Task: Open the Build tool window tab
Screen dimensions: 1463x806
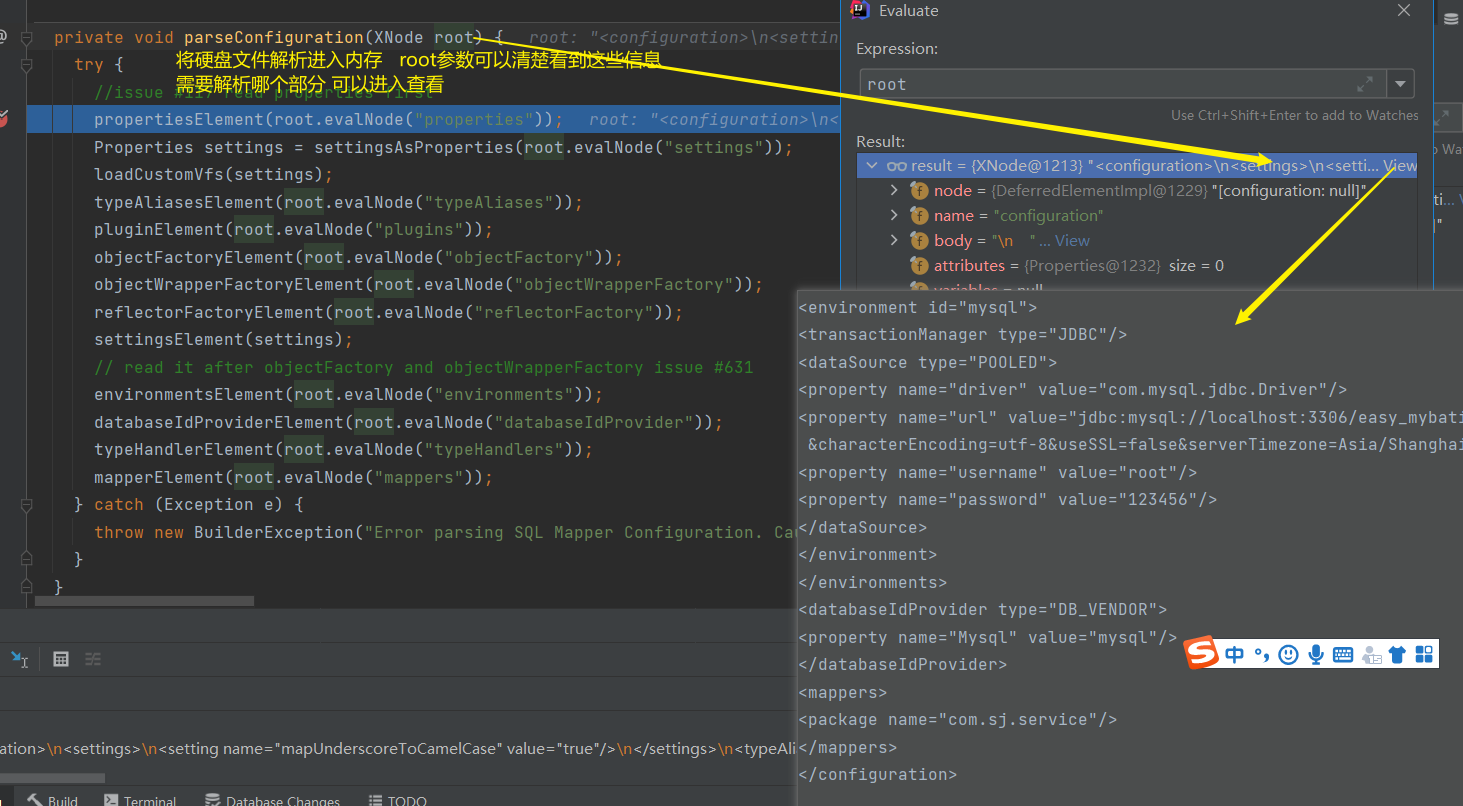Action: (52, 799)
